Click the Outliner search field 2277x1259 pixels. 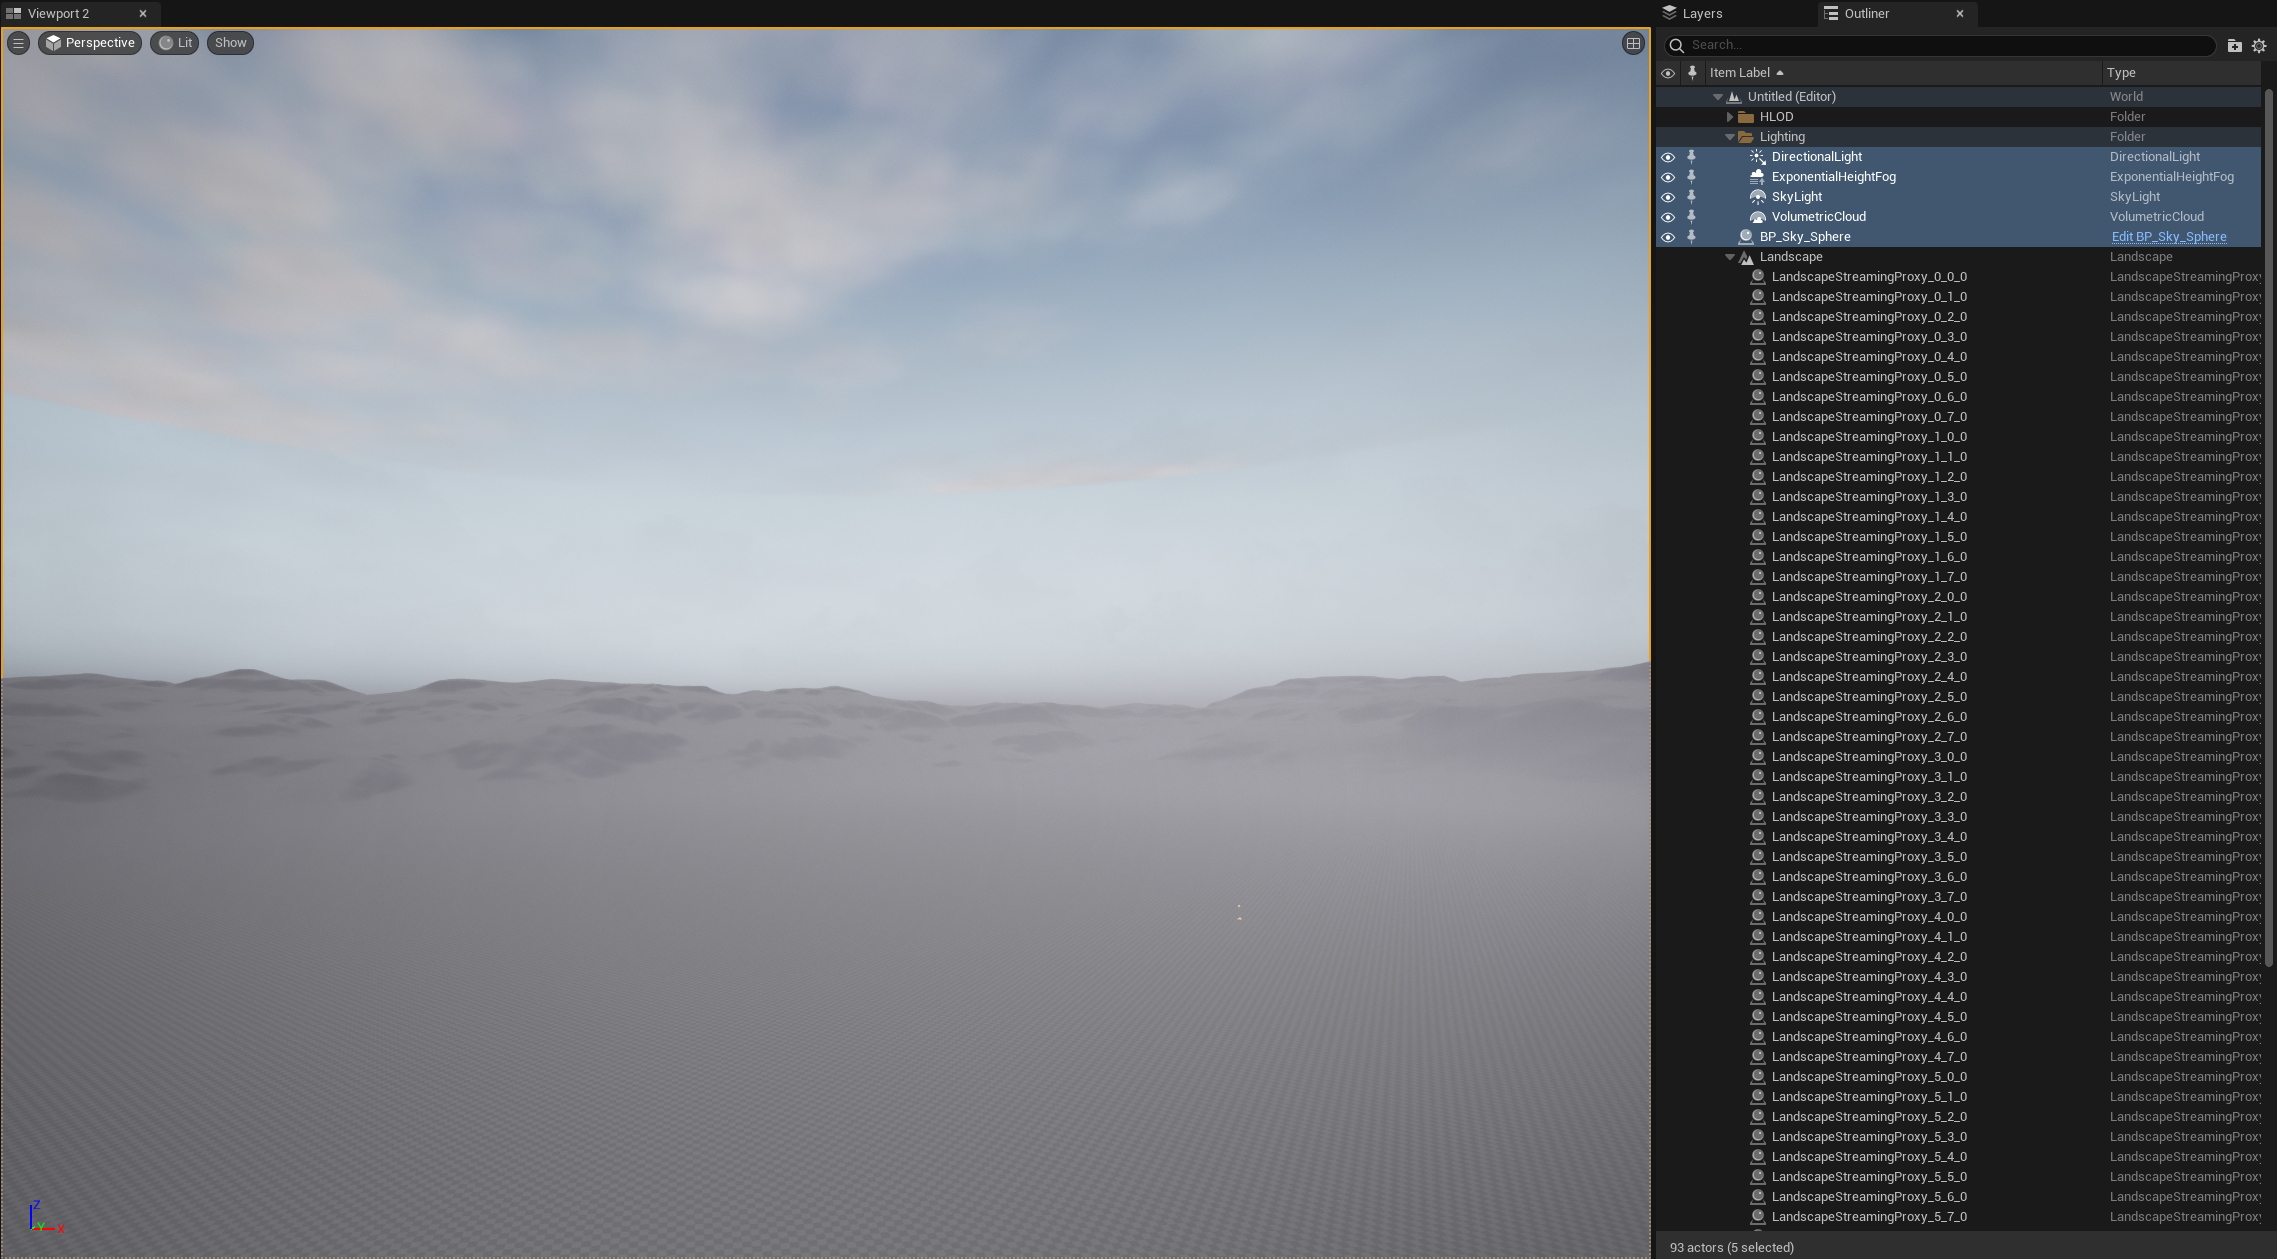[x=1940, y=45]
